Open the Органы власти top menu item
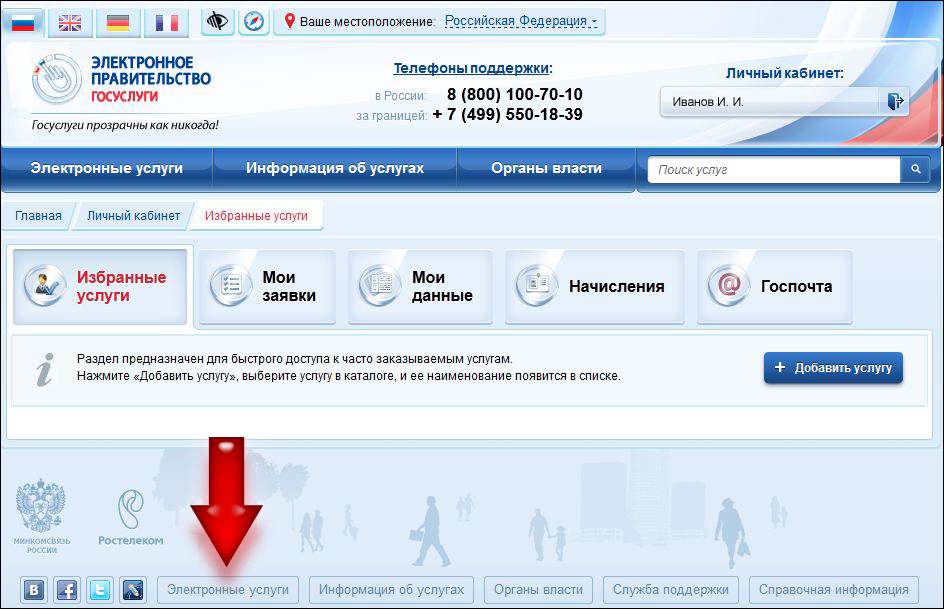This screenshot has width=944, height=609. click(546, 169)
